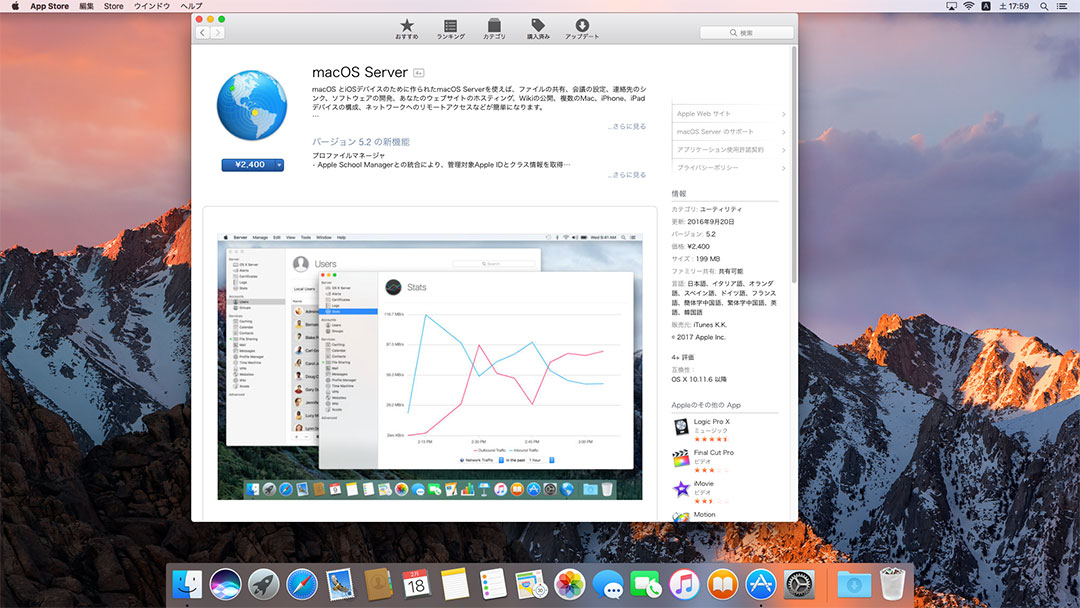Open the プライバシーポリシー link
The image size is (1080, 608).
coord(729,167)
